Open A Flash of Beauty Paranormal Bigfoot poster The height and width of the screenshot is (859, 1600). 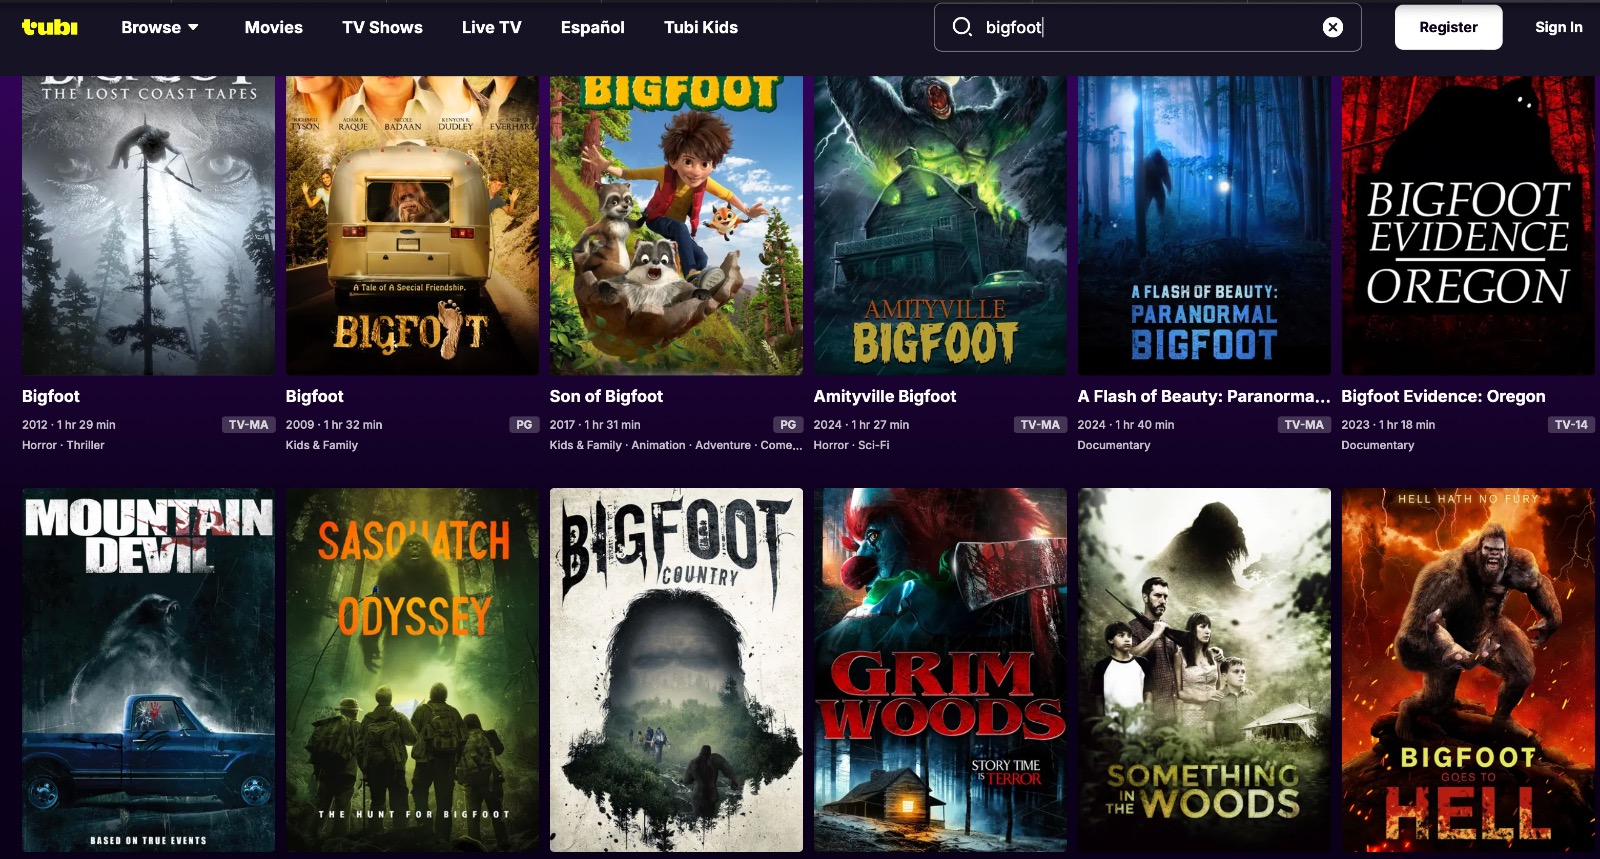point(1204,225)
